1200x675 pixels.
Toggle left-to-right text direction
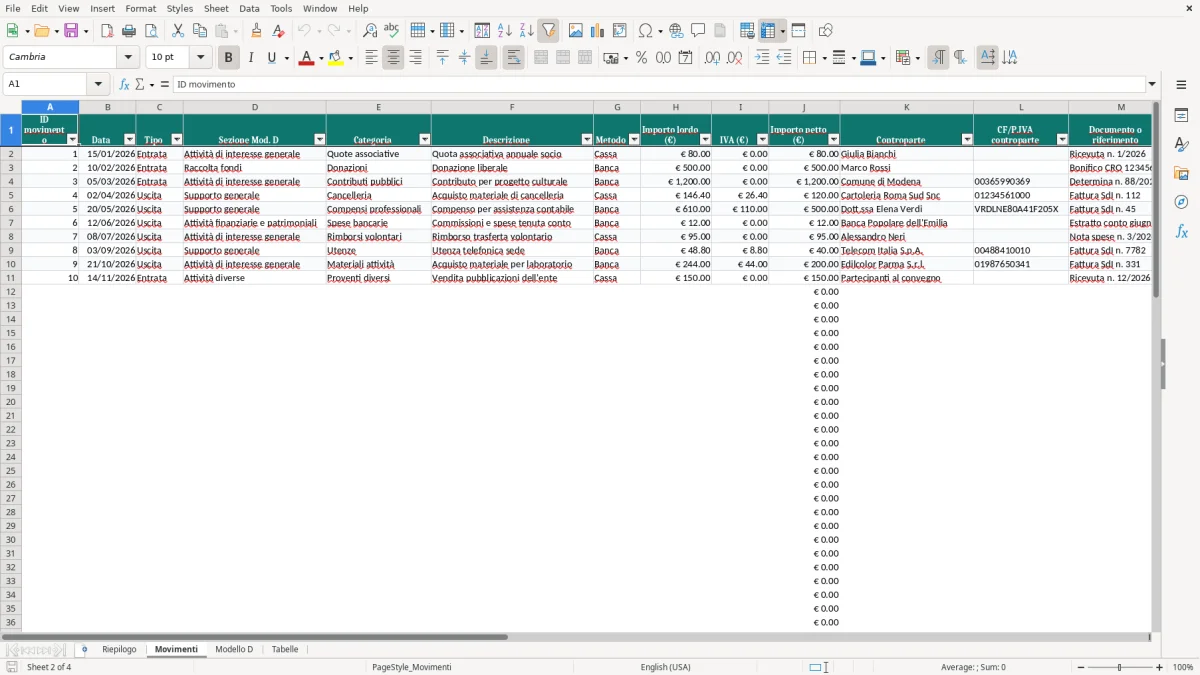tap(938, 58)
